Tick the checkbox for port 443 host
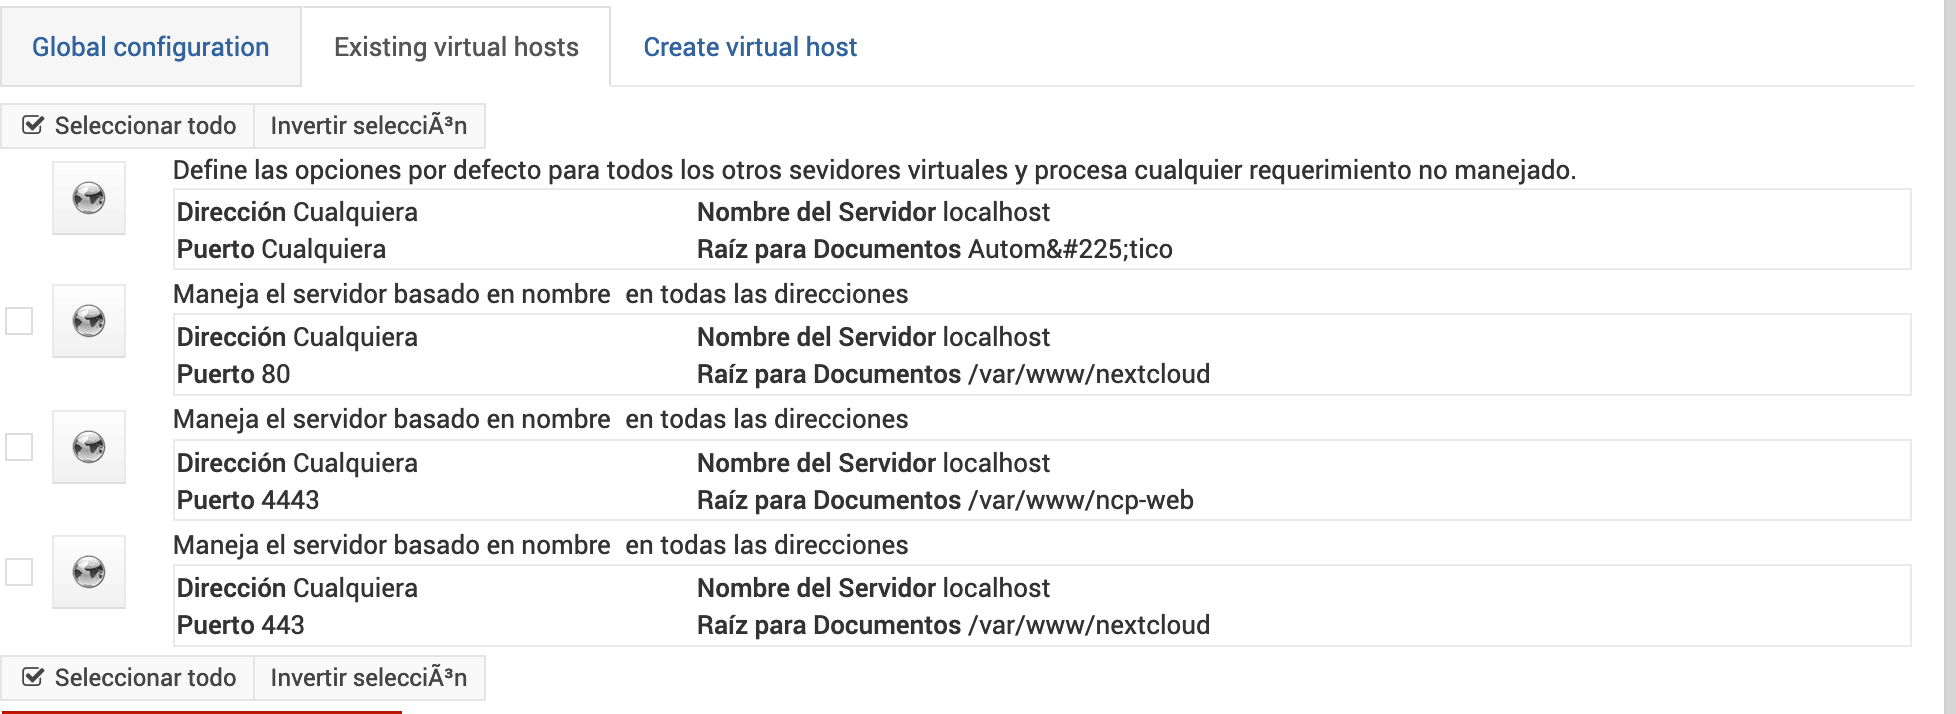 coord(19,572)
